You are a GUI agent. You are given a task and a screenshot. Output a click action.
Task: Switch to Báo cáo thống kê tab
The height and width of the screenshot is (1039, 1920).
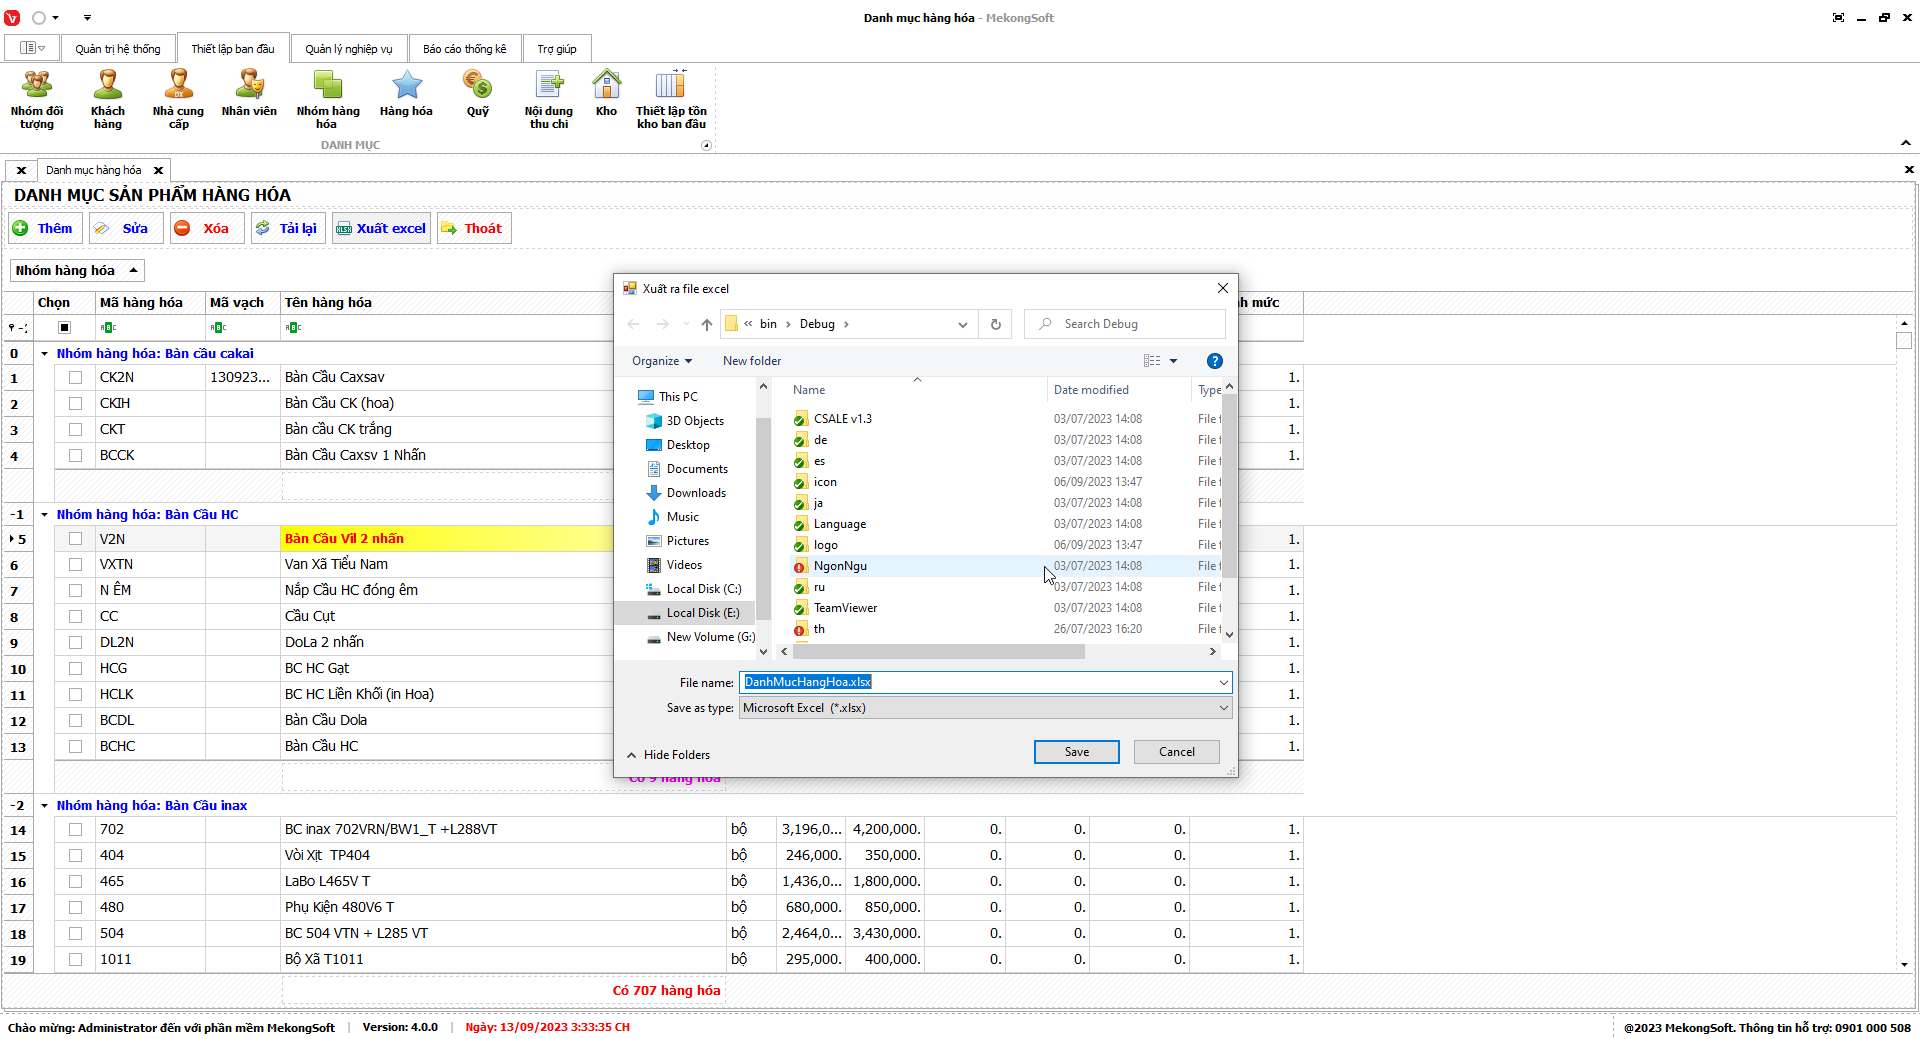[x=464, y=49]
